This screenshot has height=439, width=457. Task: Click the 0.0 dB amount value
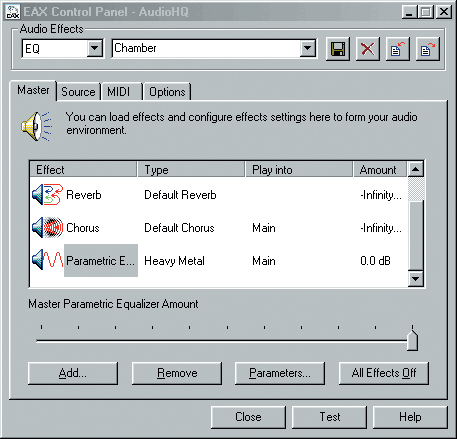(x=375, y=261)
